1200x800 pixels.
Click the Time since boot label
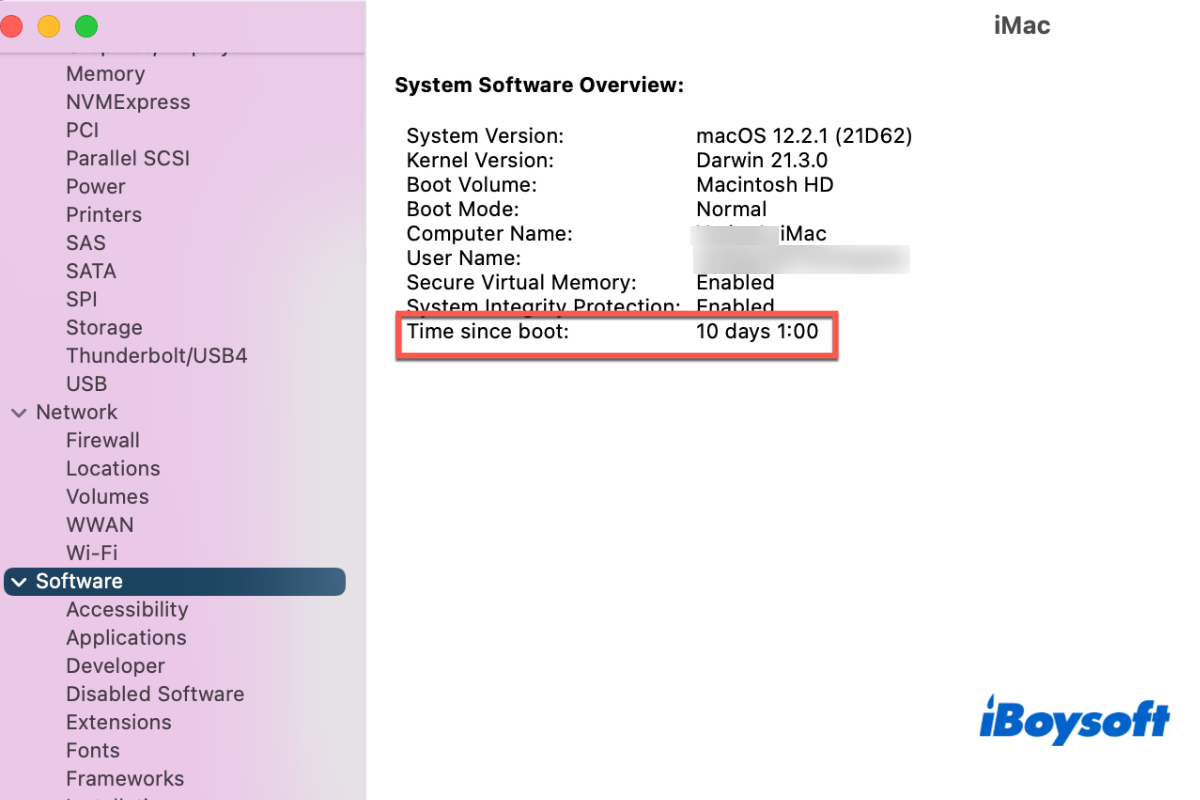[x=487, y=331]
